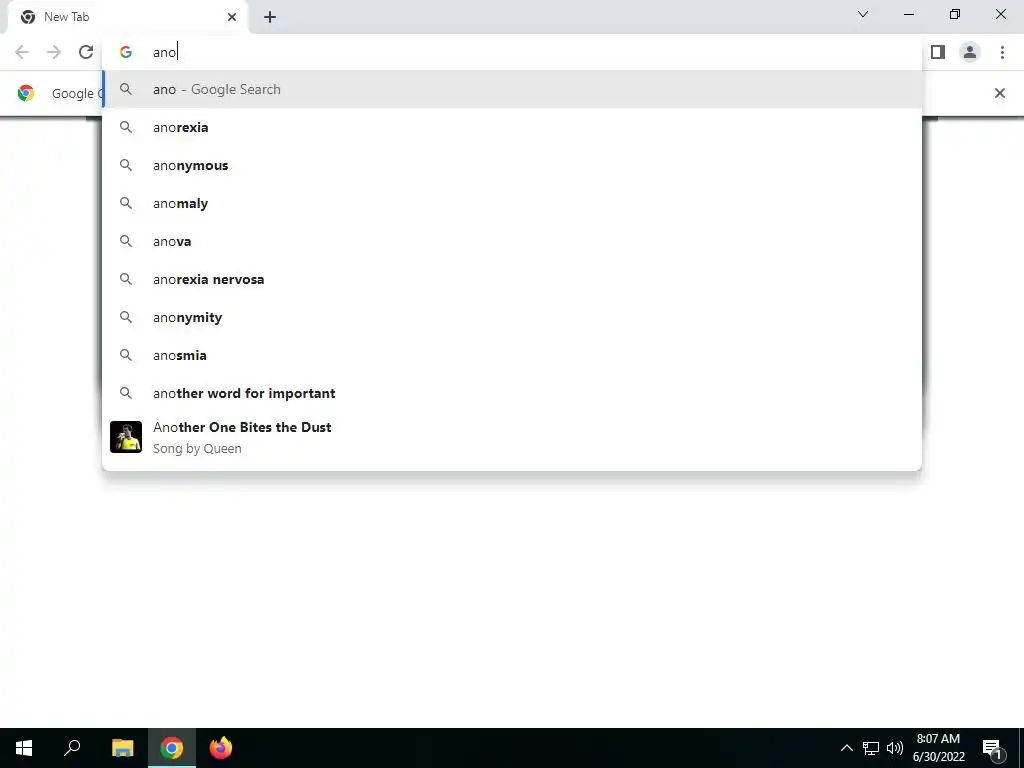The image size is (1024, 768).
Task: Click the search icon beside 'anosmia'
Action: 126,355
